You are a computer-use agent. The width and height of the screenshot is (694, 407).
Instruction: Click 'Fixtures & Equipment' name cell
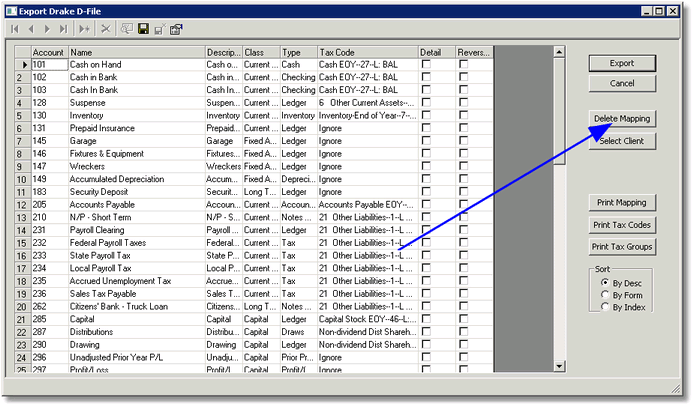(x=136, y=154)
